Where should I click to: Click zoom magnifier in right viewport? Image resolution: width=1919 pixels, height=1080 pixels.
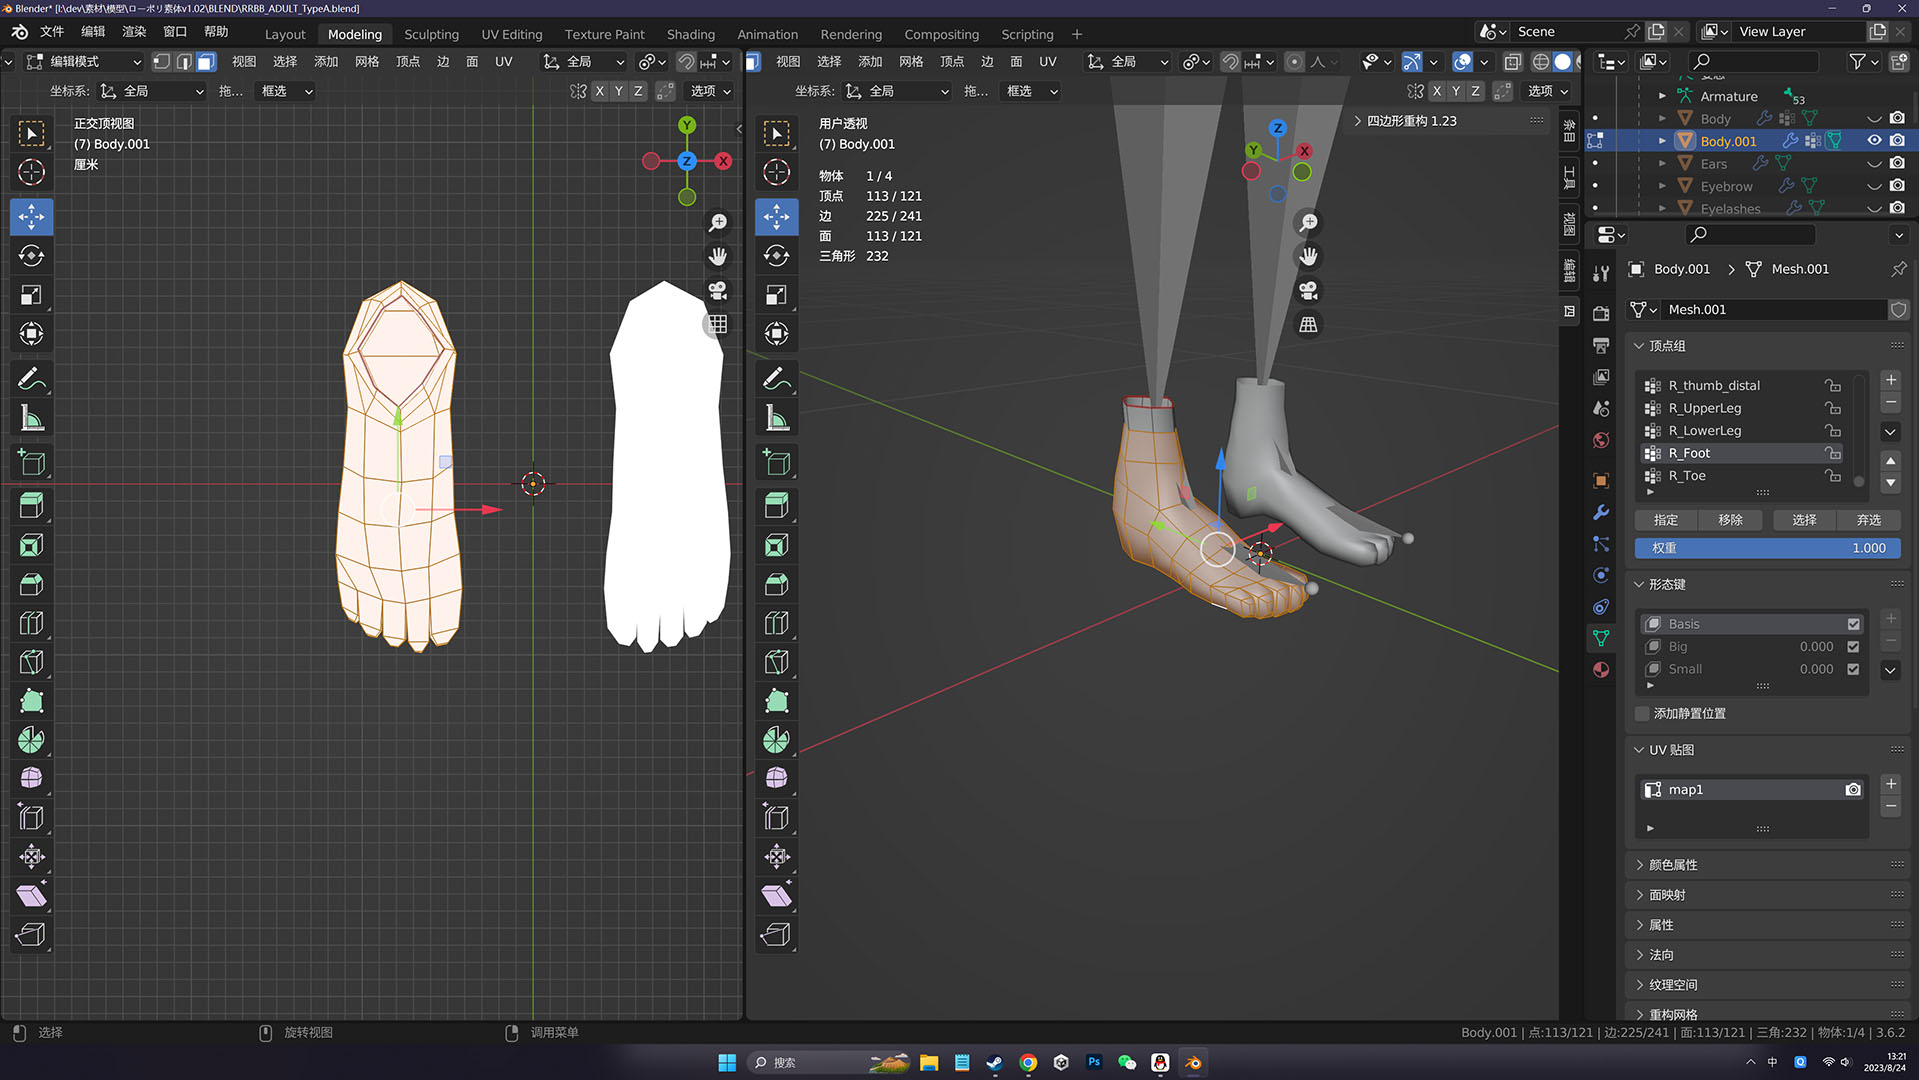tap(1308, 222)
